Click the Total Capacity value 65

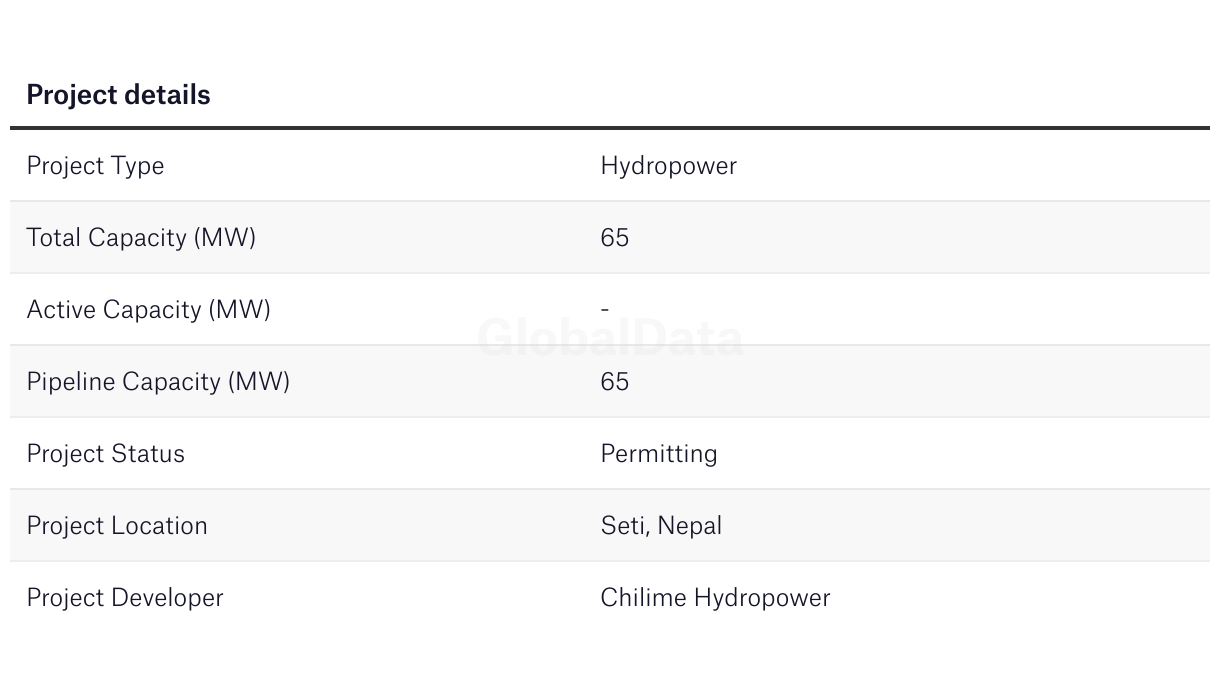pyautogui.click(x=614, y=238)
